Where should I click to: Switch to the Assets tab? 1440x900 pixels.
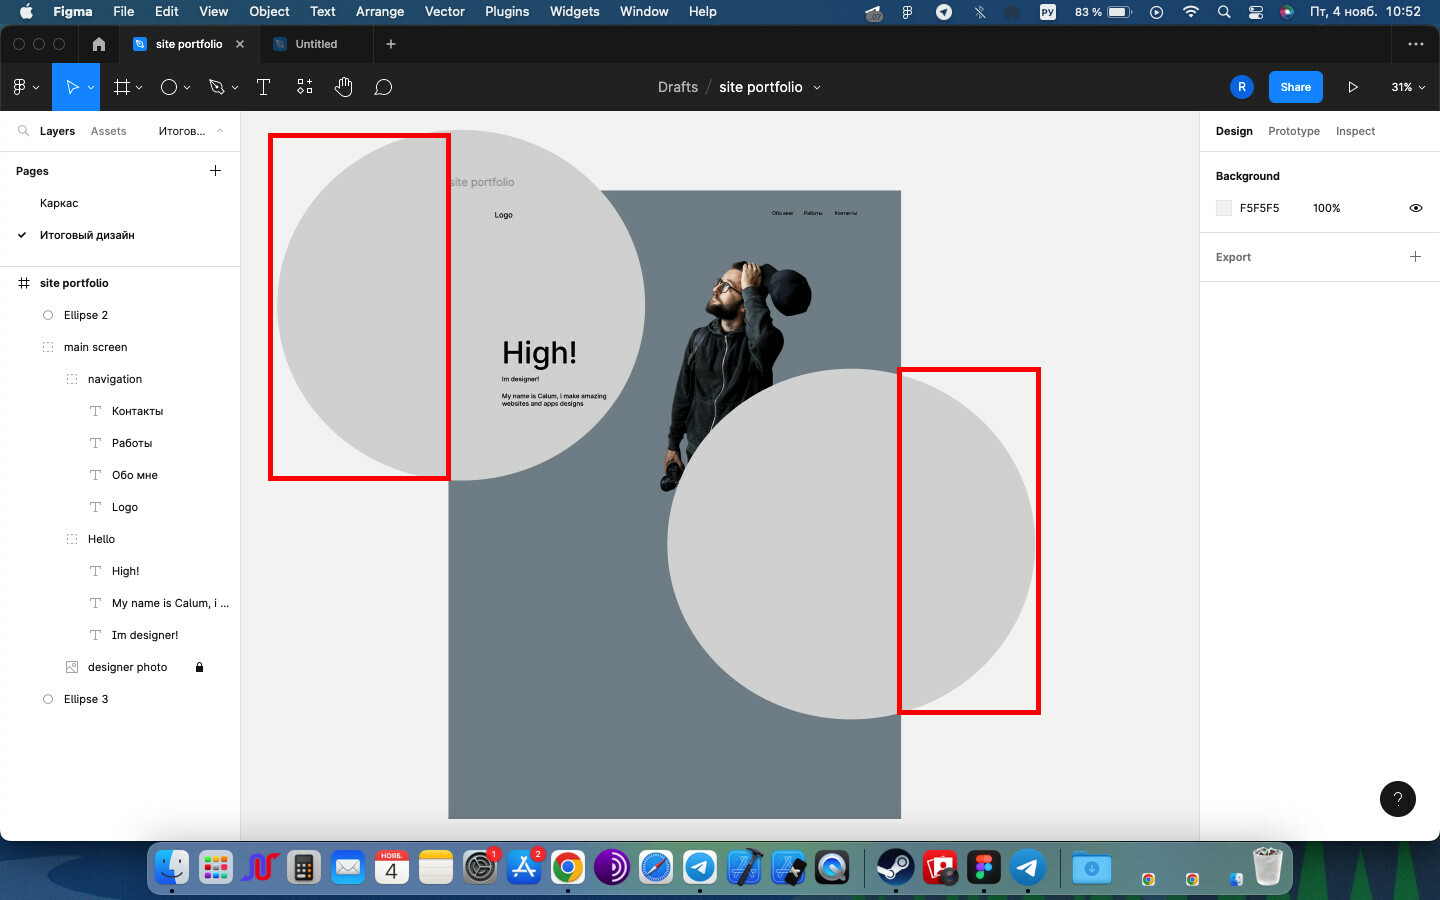pos(108,131)
